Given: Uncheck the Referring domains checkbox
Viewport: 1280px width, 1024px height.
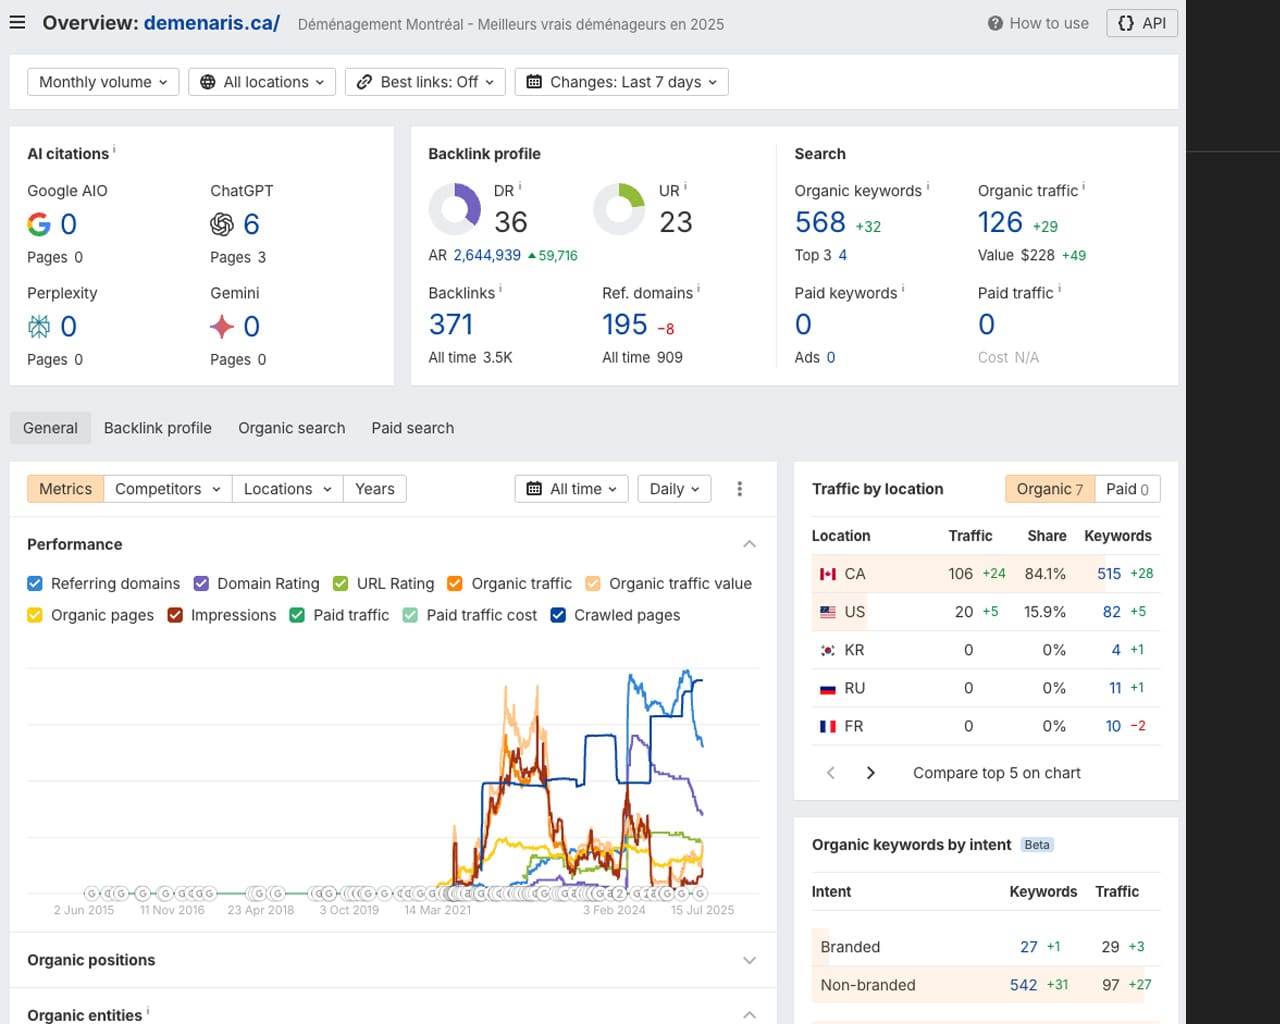Looking at the screenshot, I should pyautogui.click(x=35, y=584).
